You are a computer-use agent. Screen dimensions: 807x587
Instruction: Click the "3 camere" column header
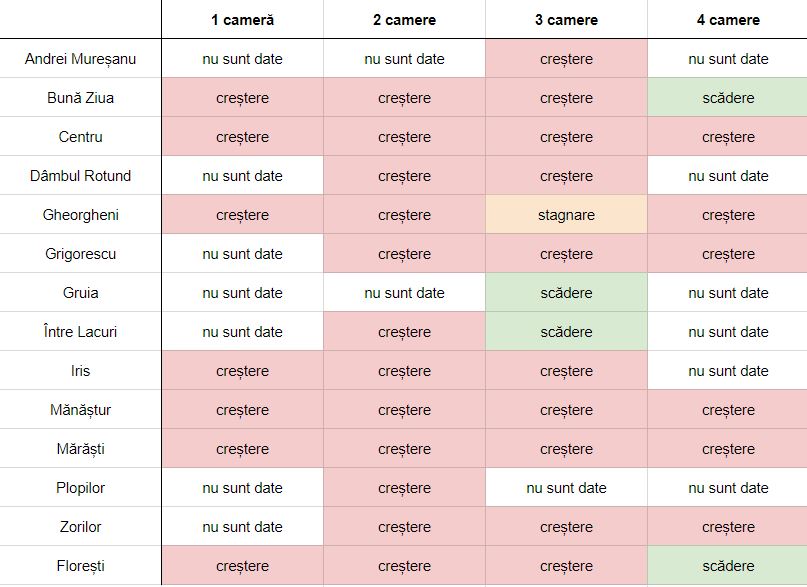(x=566, y=20)
